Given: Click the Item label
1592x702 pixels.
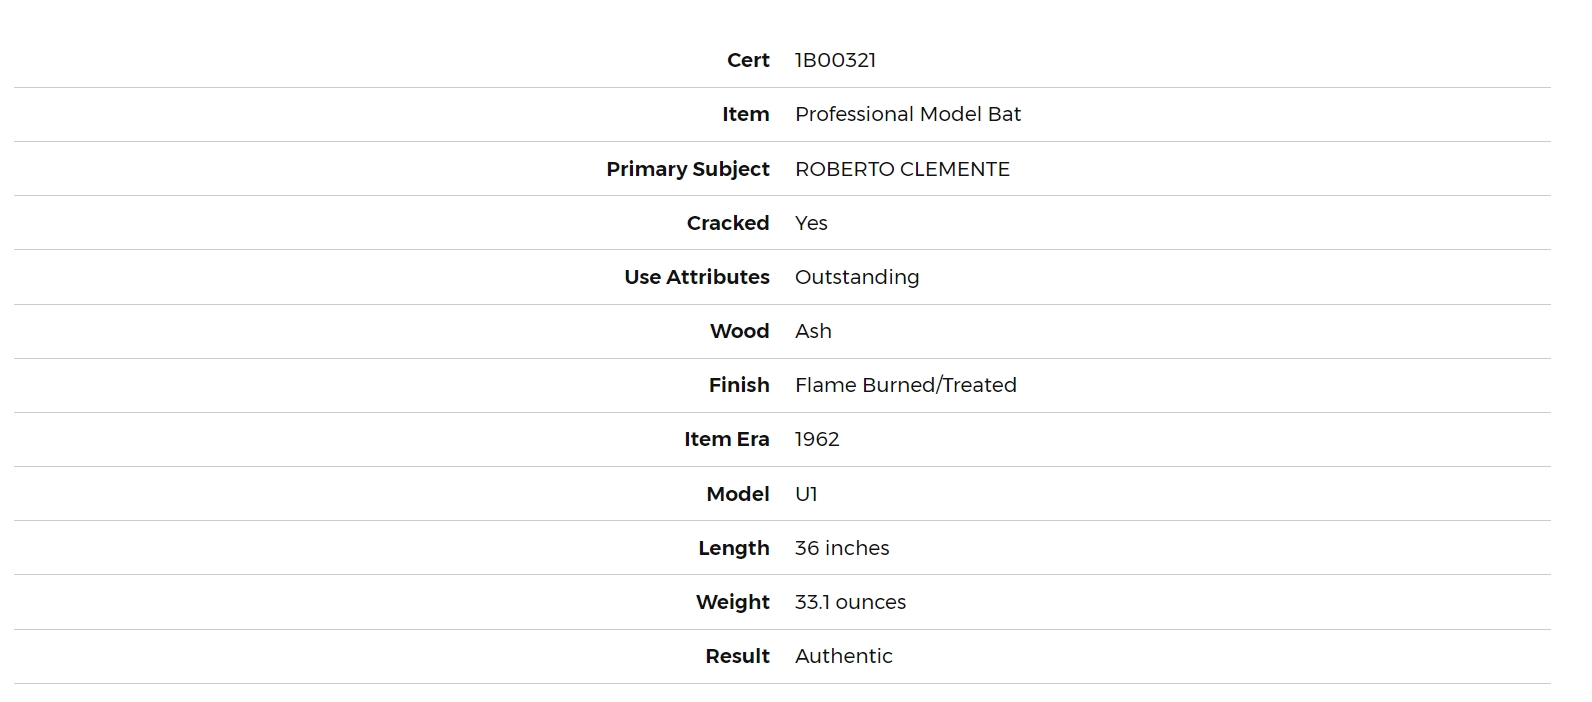Looking at the screenshot, I should click(746, 114).
